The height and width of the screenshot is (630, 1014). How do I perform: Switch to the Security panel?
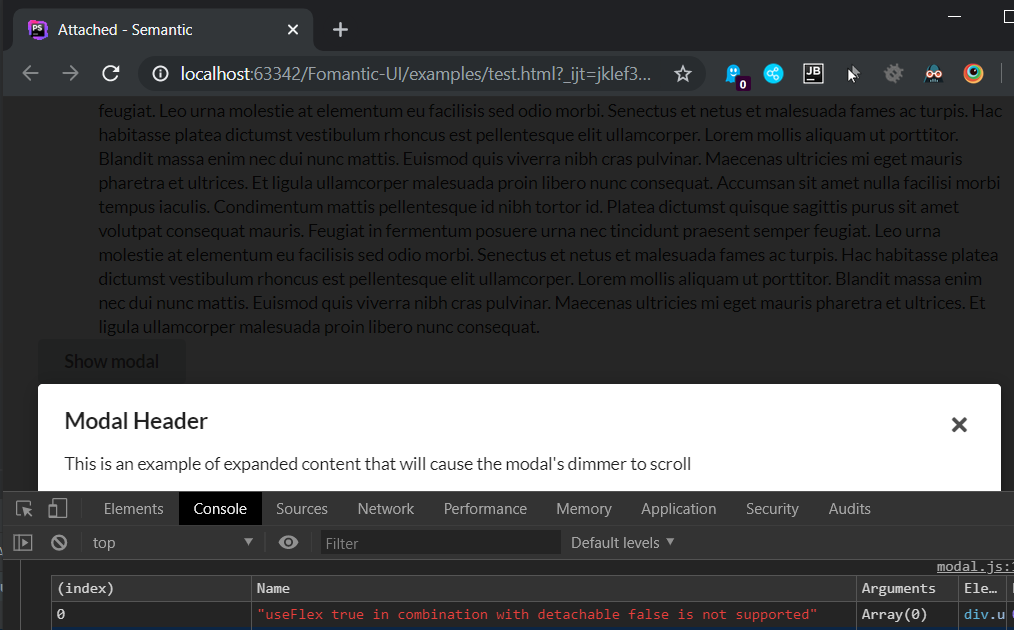coord(772,509)
